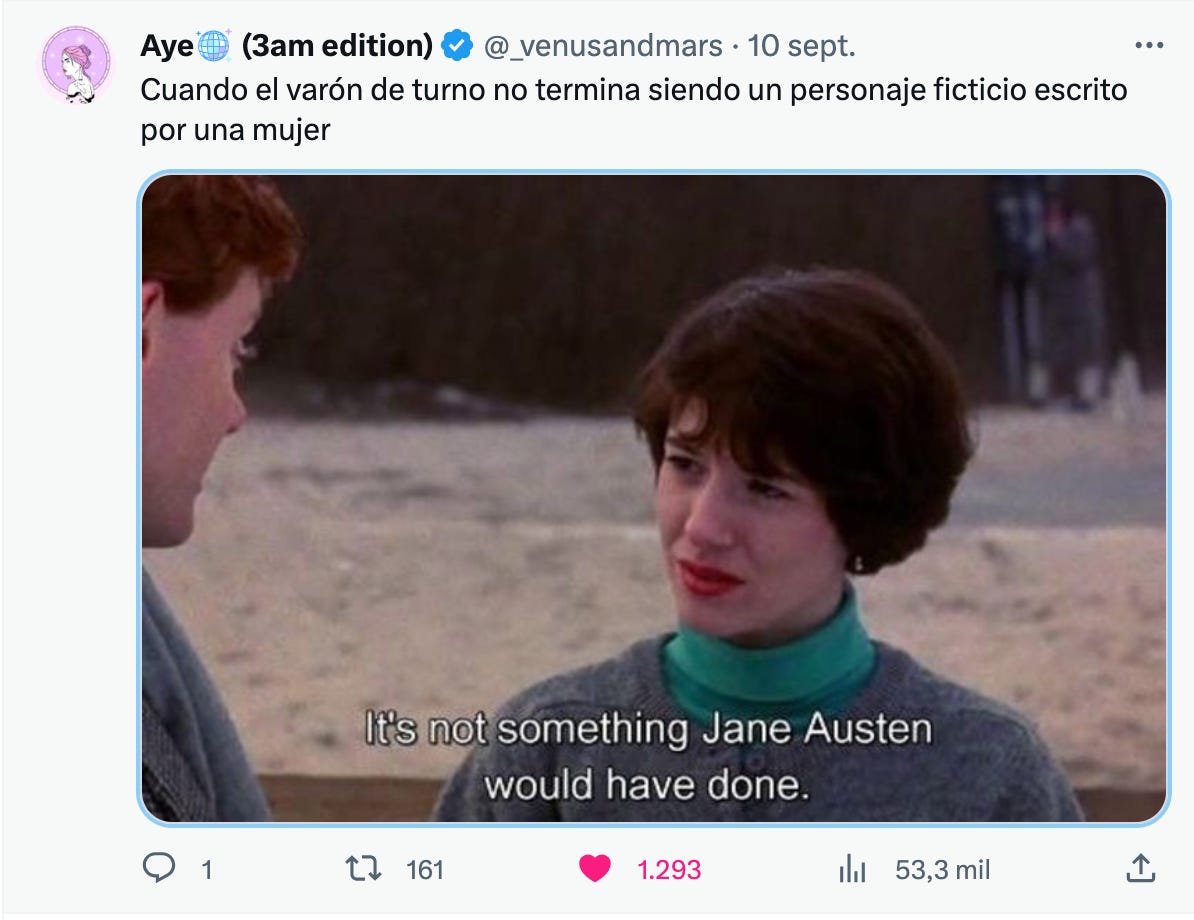1194x920 pixels.
Task: Click the retweet arrows icon
Action: click(363, 868)
